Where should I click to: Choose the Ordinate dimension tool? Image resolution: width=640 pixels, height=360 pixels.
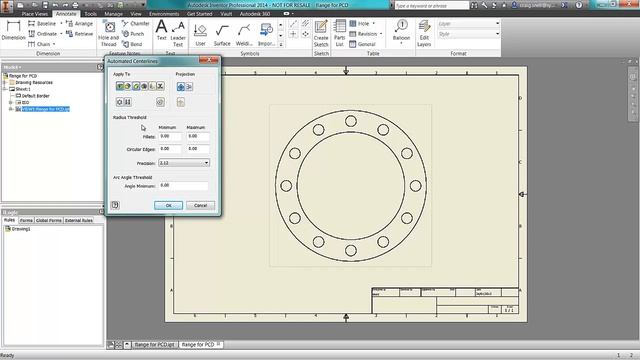(x=42, y=34)
